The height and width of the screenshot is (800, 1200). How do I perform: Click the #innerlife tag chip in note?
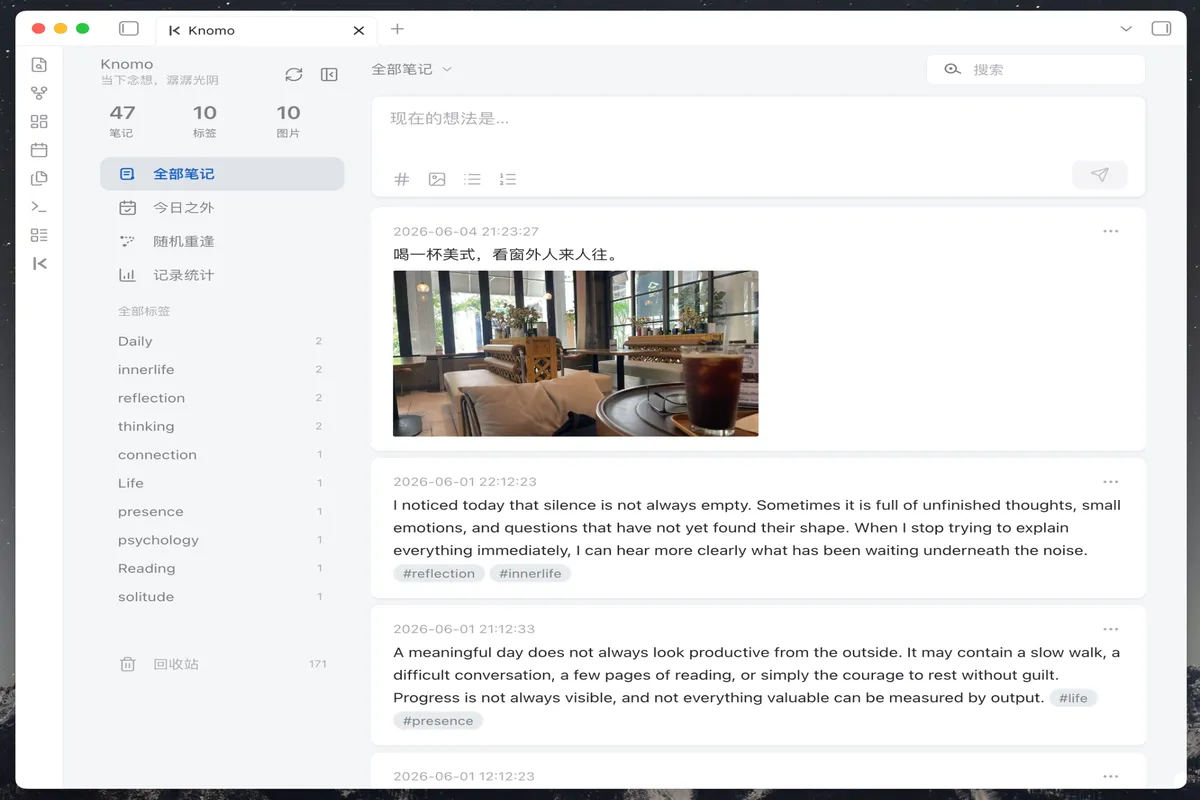coord(530,574)
